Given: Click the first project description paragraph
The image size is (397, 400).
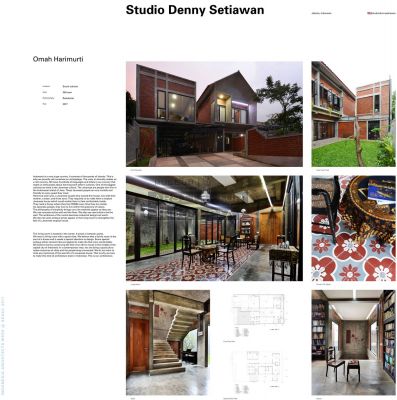Looking at the screenshot, I should click(x=74, y=199).
